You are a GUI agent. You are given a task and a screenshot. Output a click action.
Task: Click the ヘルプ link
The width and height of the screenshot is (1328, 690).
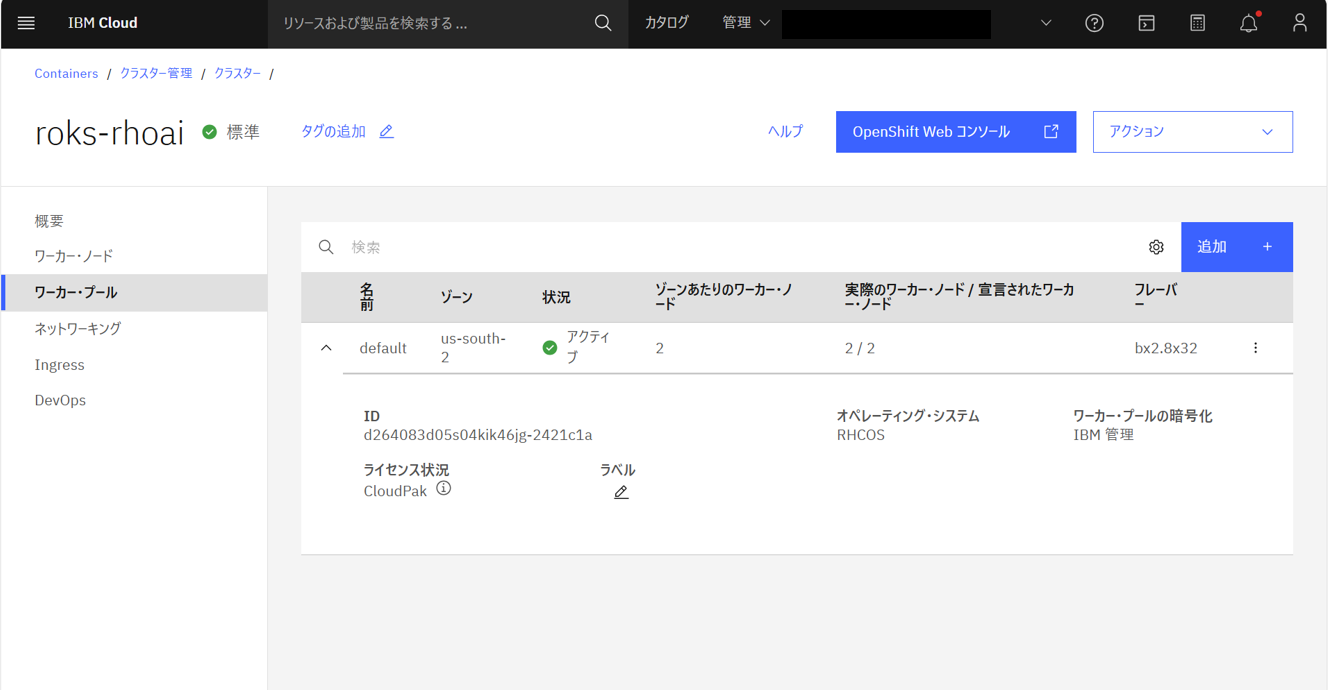[x=785, y=131]
